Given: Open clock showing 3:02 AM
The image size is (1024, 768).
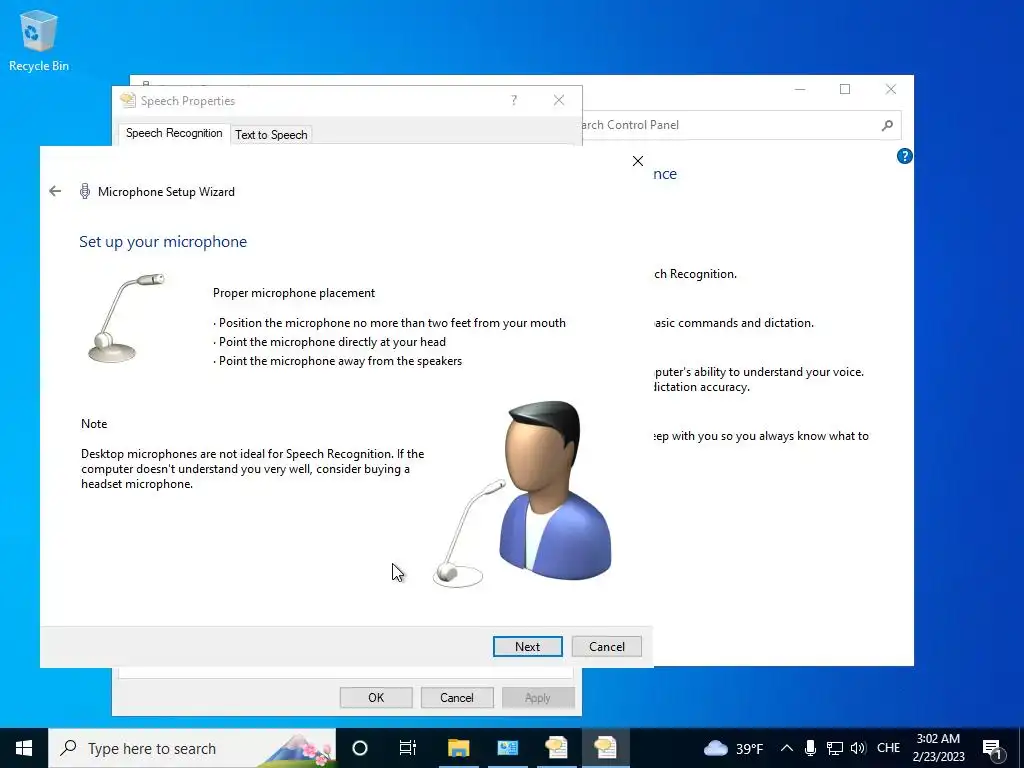Looking at the screenshot, I should pyautogui.click(x=938, y=748).
